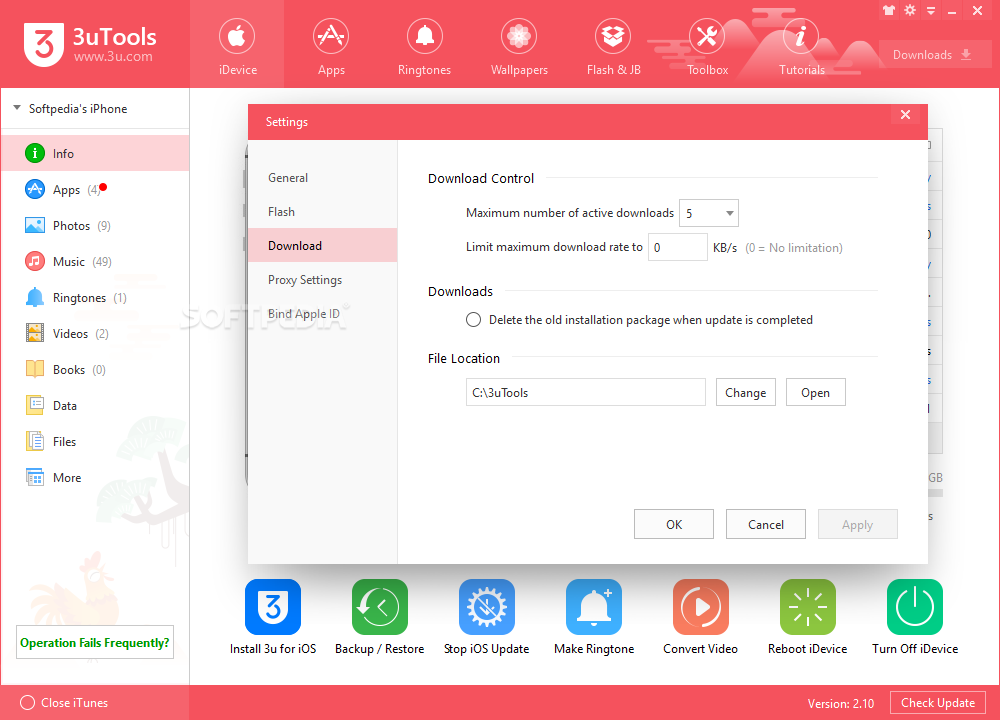Click Turn Off iDevice
Screen dimensions: 1000x720
tap(915, 617)
